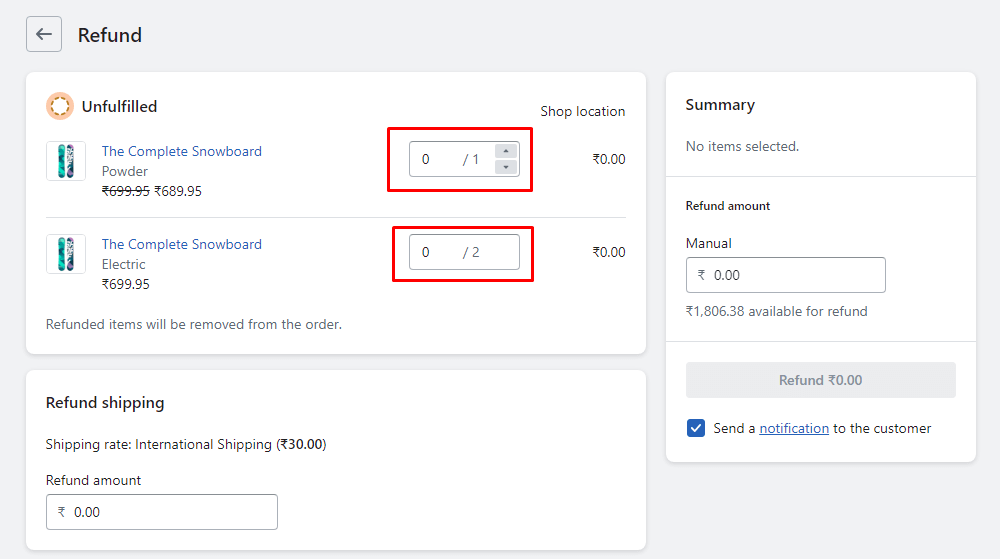The width and height of the screenshot is (1000, 559).
Task: Open the Electric snowboard thumbnail
Action: [66, 254]
